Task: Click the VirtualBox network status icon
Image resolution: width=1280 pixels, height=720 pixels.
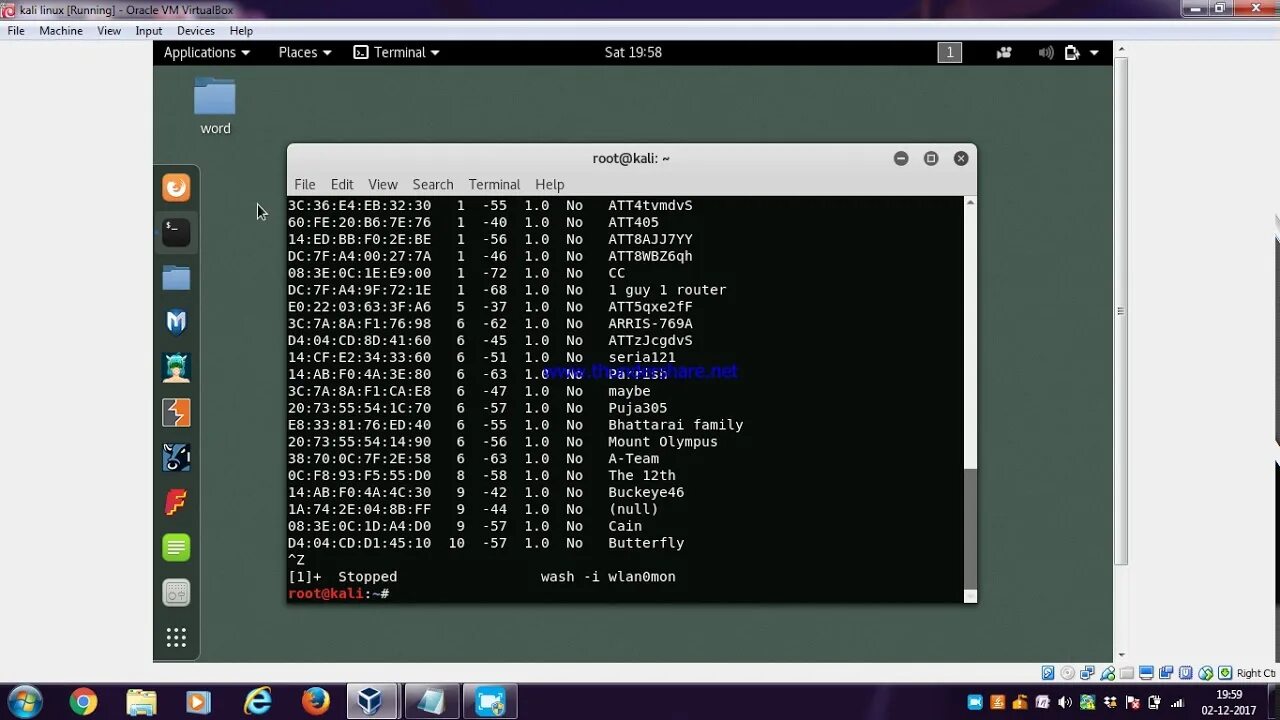Action: 1087,673
